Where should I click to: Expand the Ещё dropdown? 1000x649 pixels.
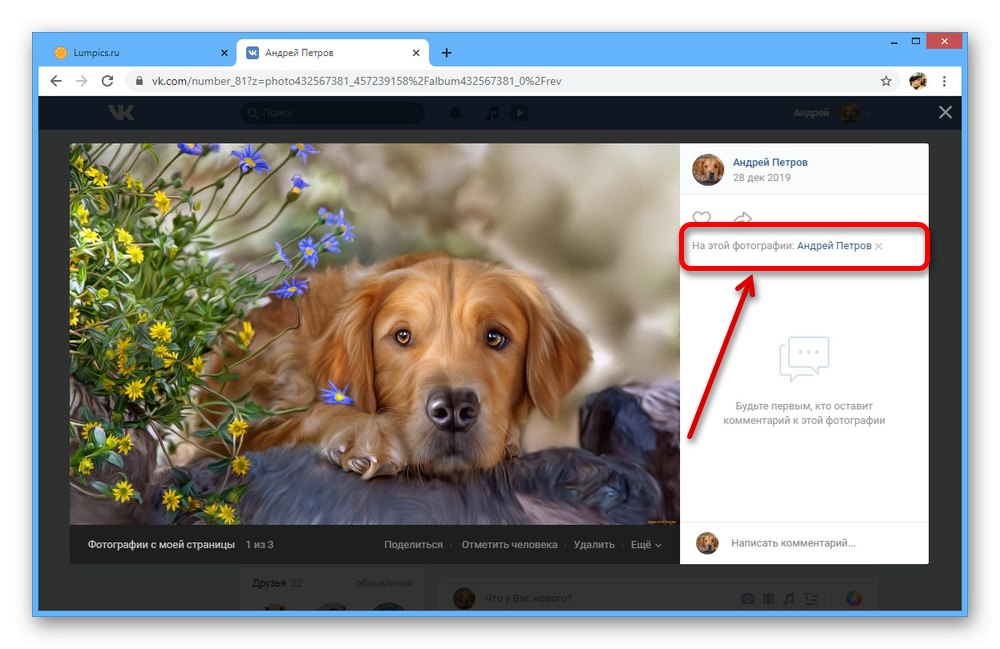point(646,544)
